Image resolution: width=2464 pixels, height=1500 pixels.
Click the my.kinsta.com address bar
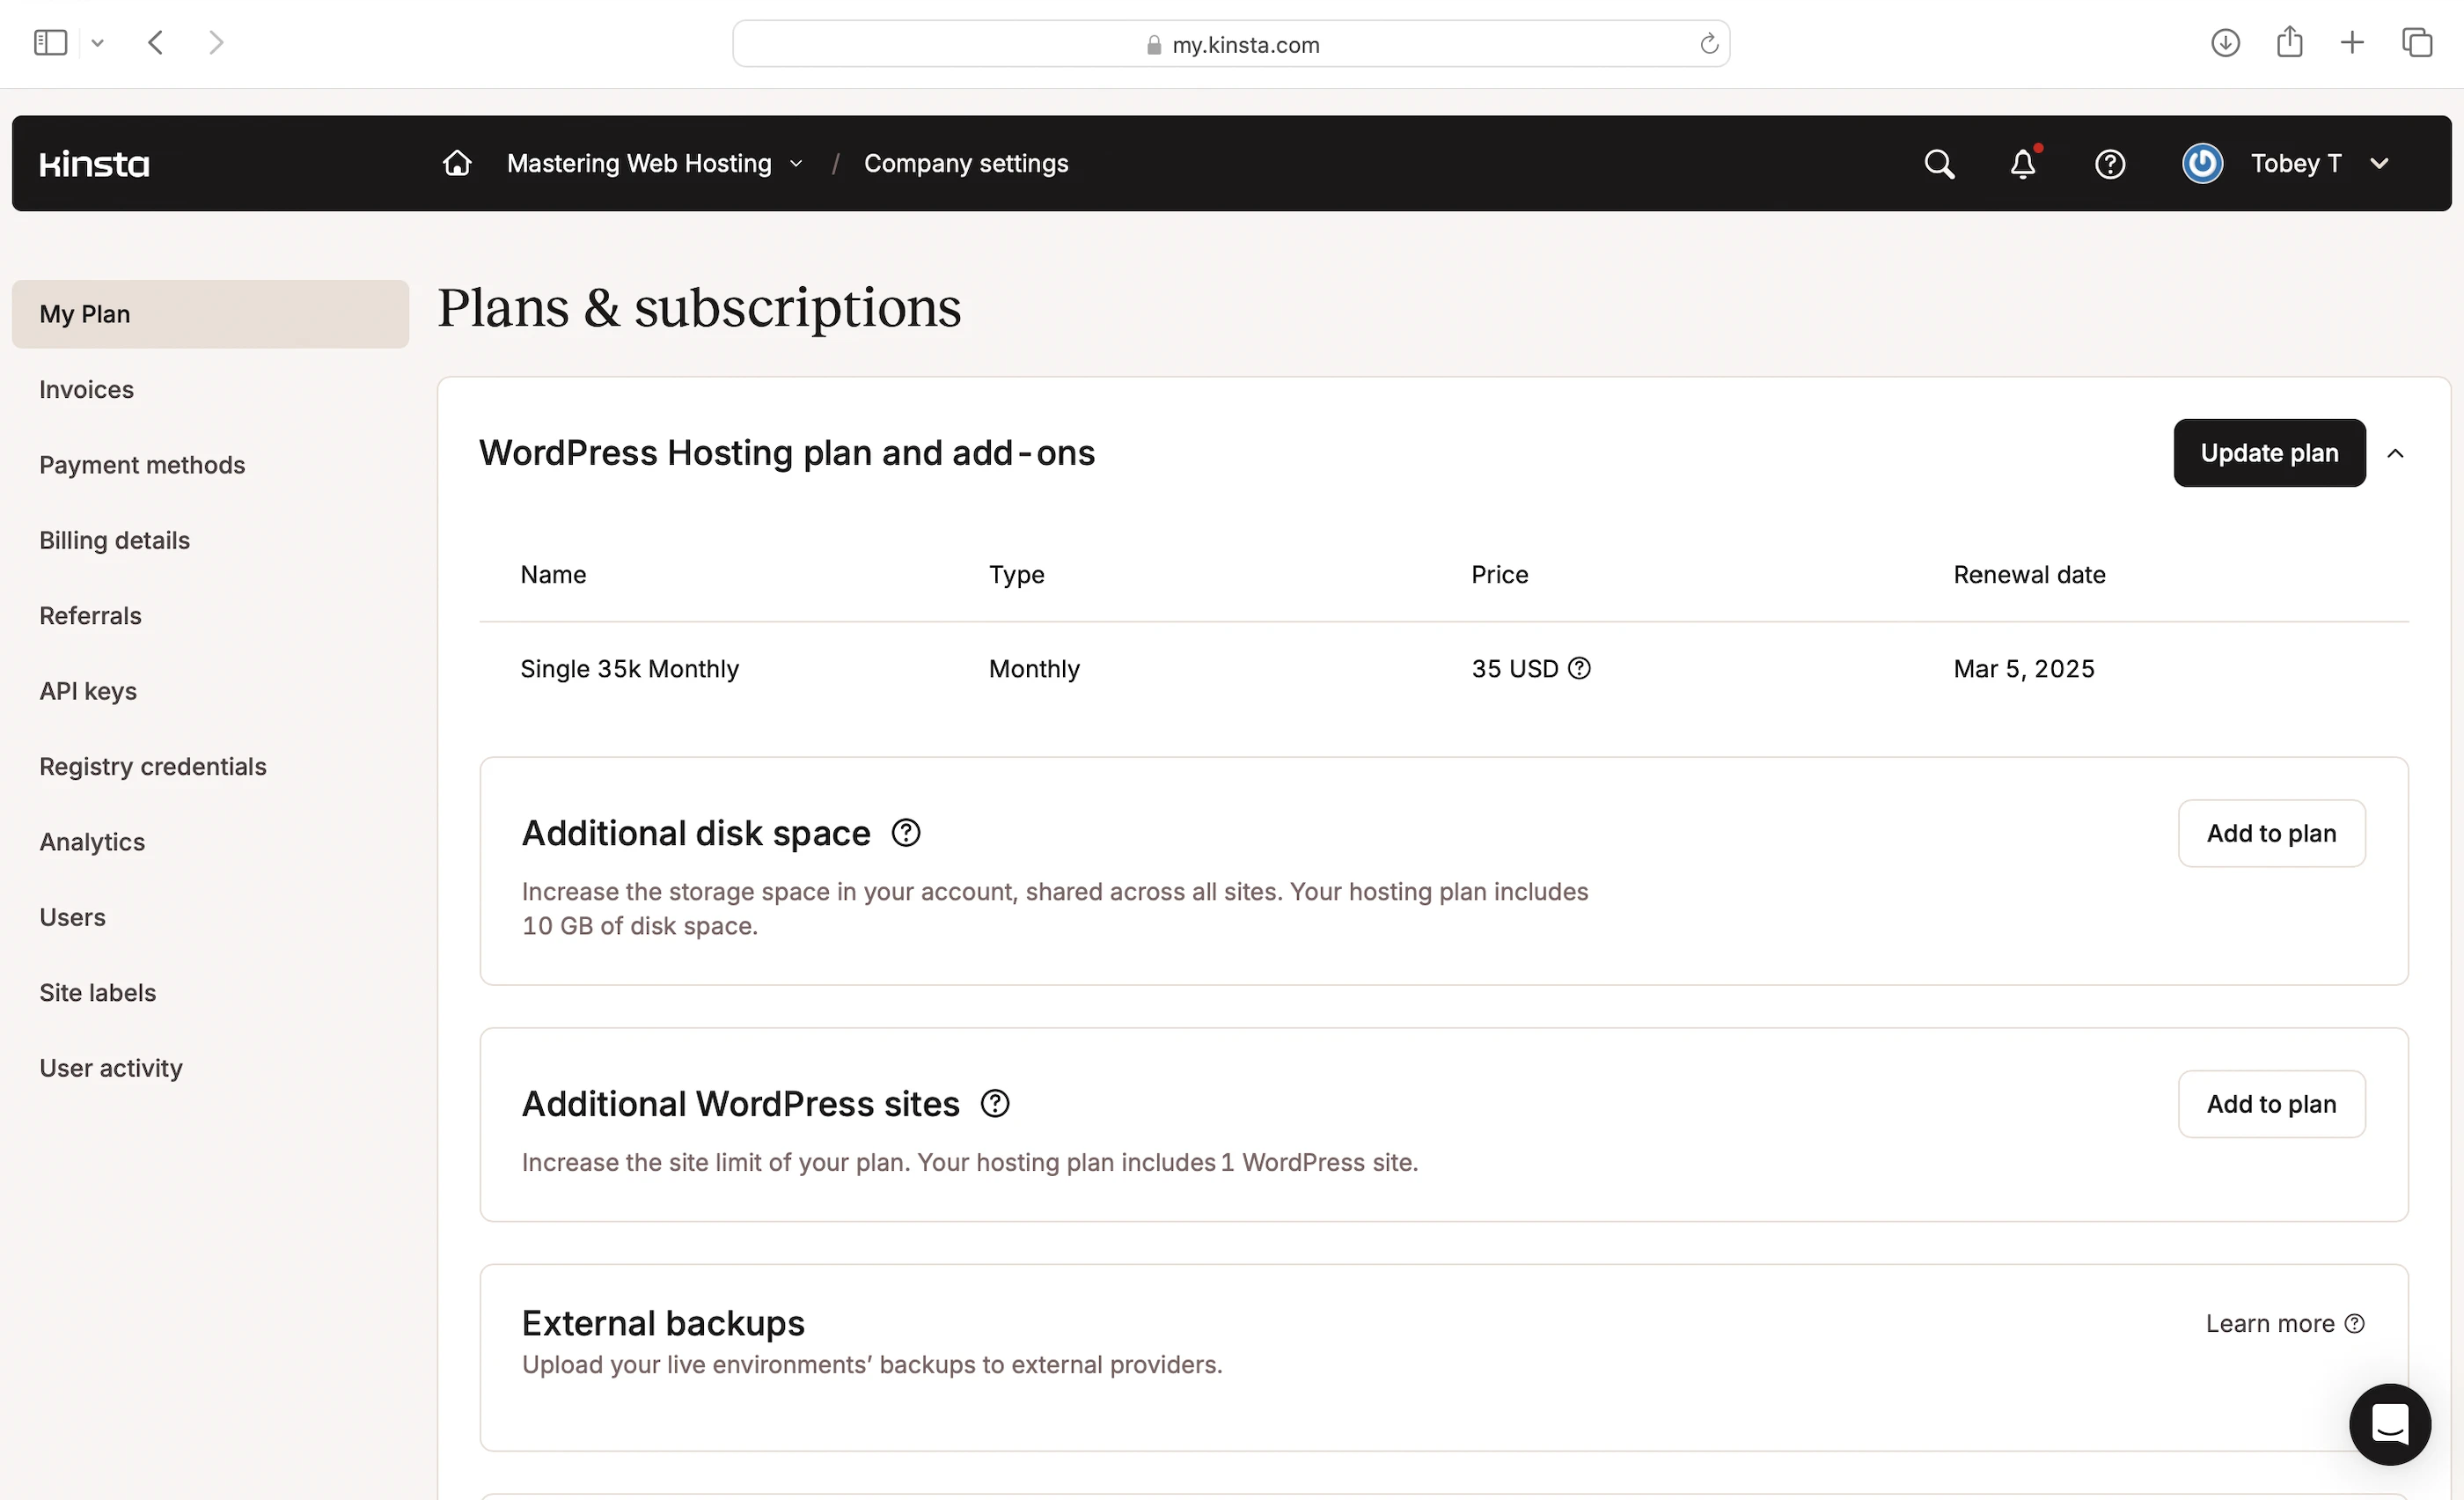pos(1231,44)
